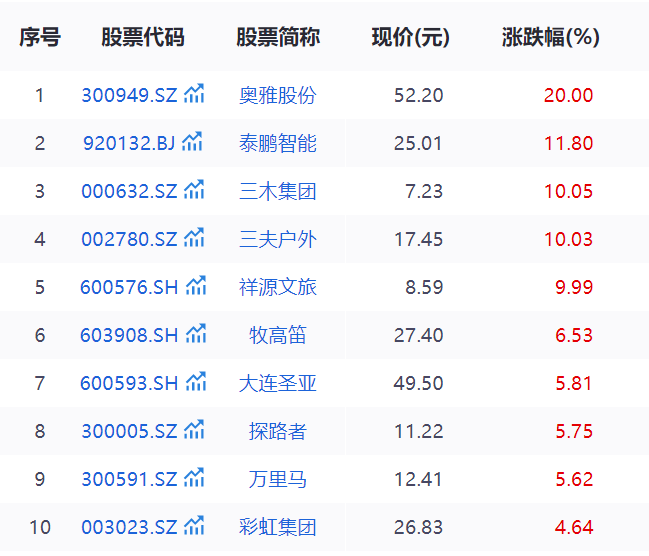Click the 泰鹏智能 stock name
Image resolution: width=649 pixels, height=556 pixels.
point(278,144)
